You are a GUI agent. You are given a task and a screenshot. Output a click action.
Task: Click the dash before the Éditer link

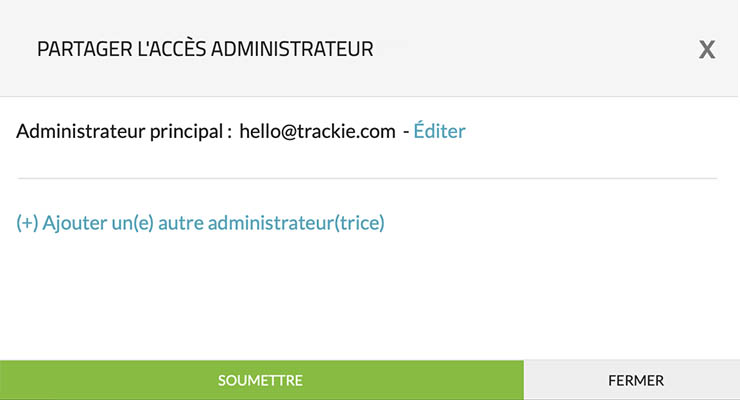tap(405, 131)
